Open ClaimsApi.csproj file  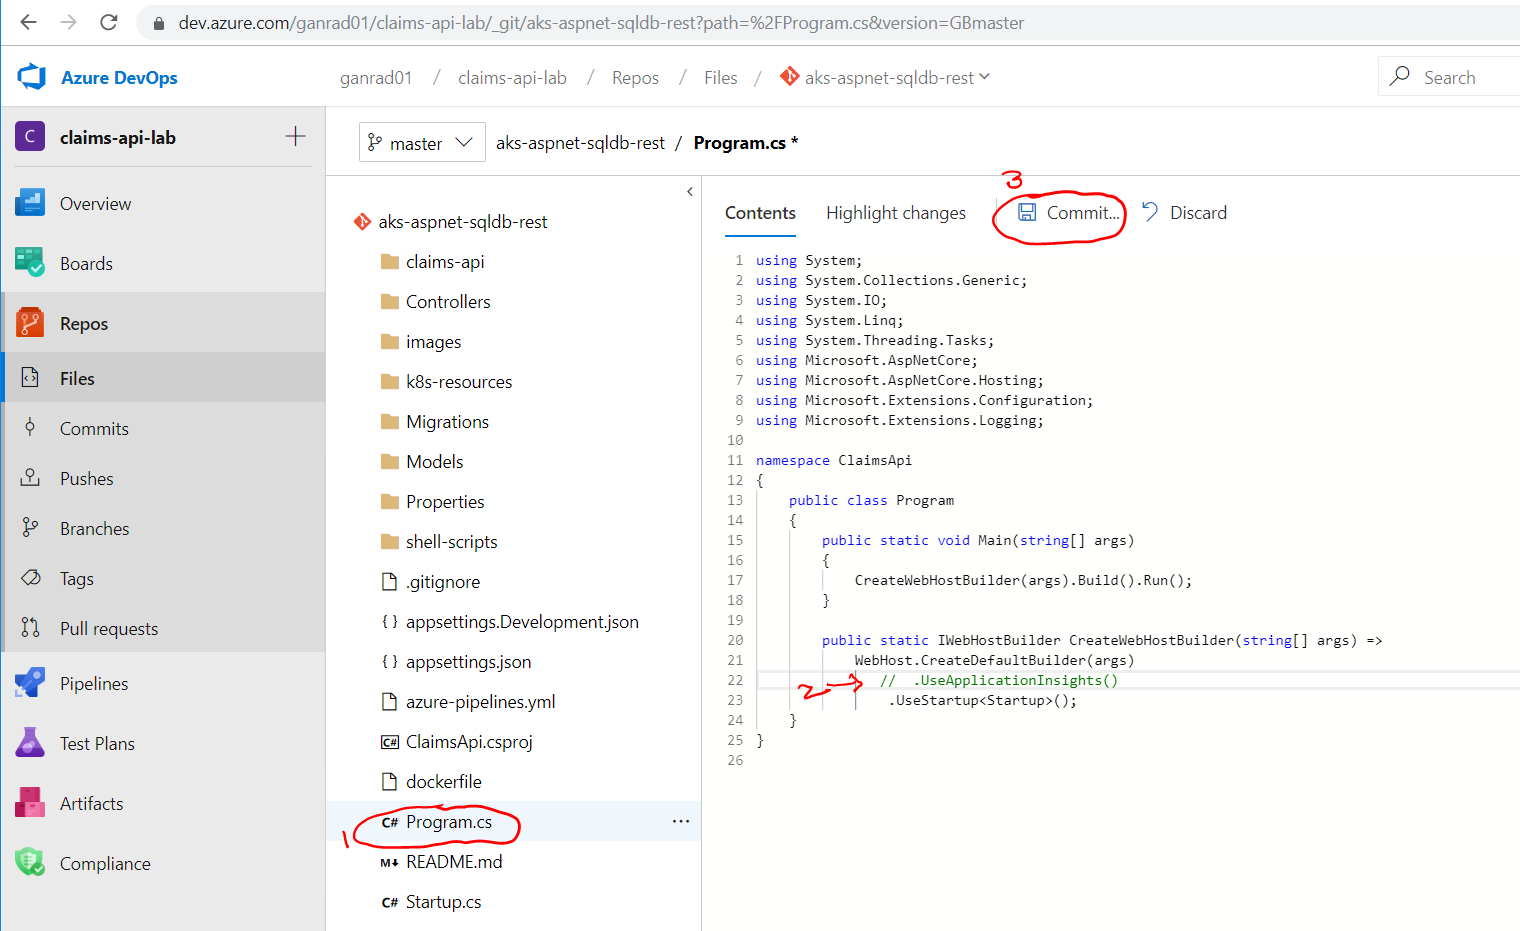(469, 742)
